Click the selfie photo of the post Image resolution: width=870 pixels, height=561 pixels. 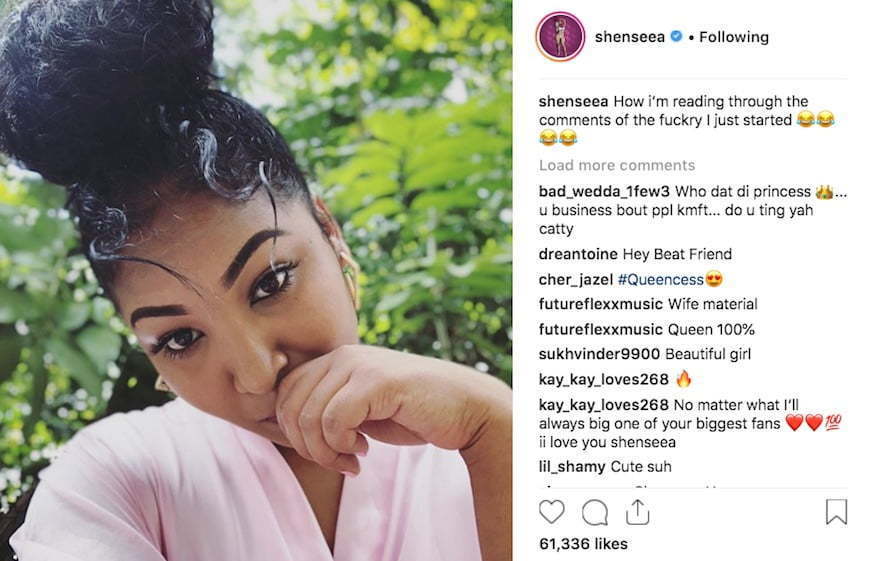click(x=256, y=280)
